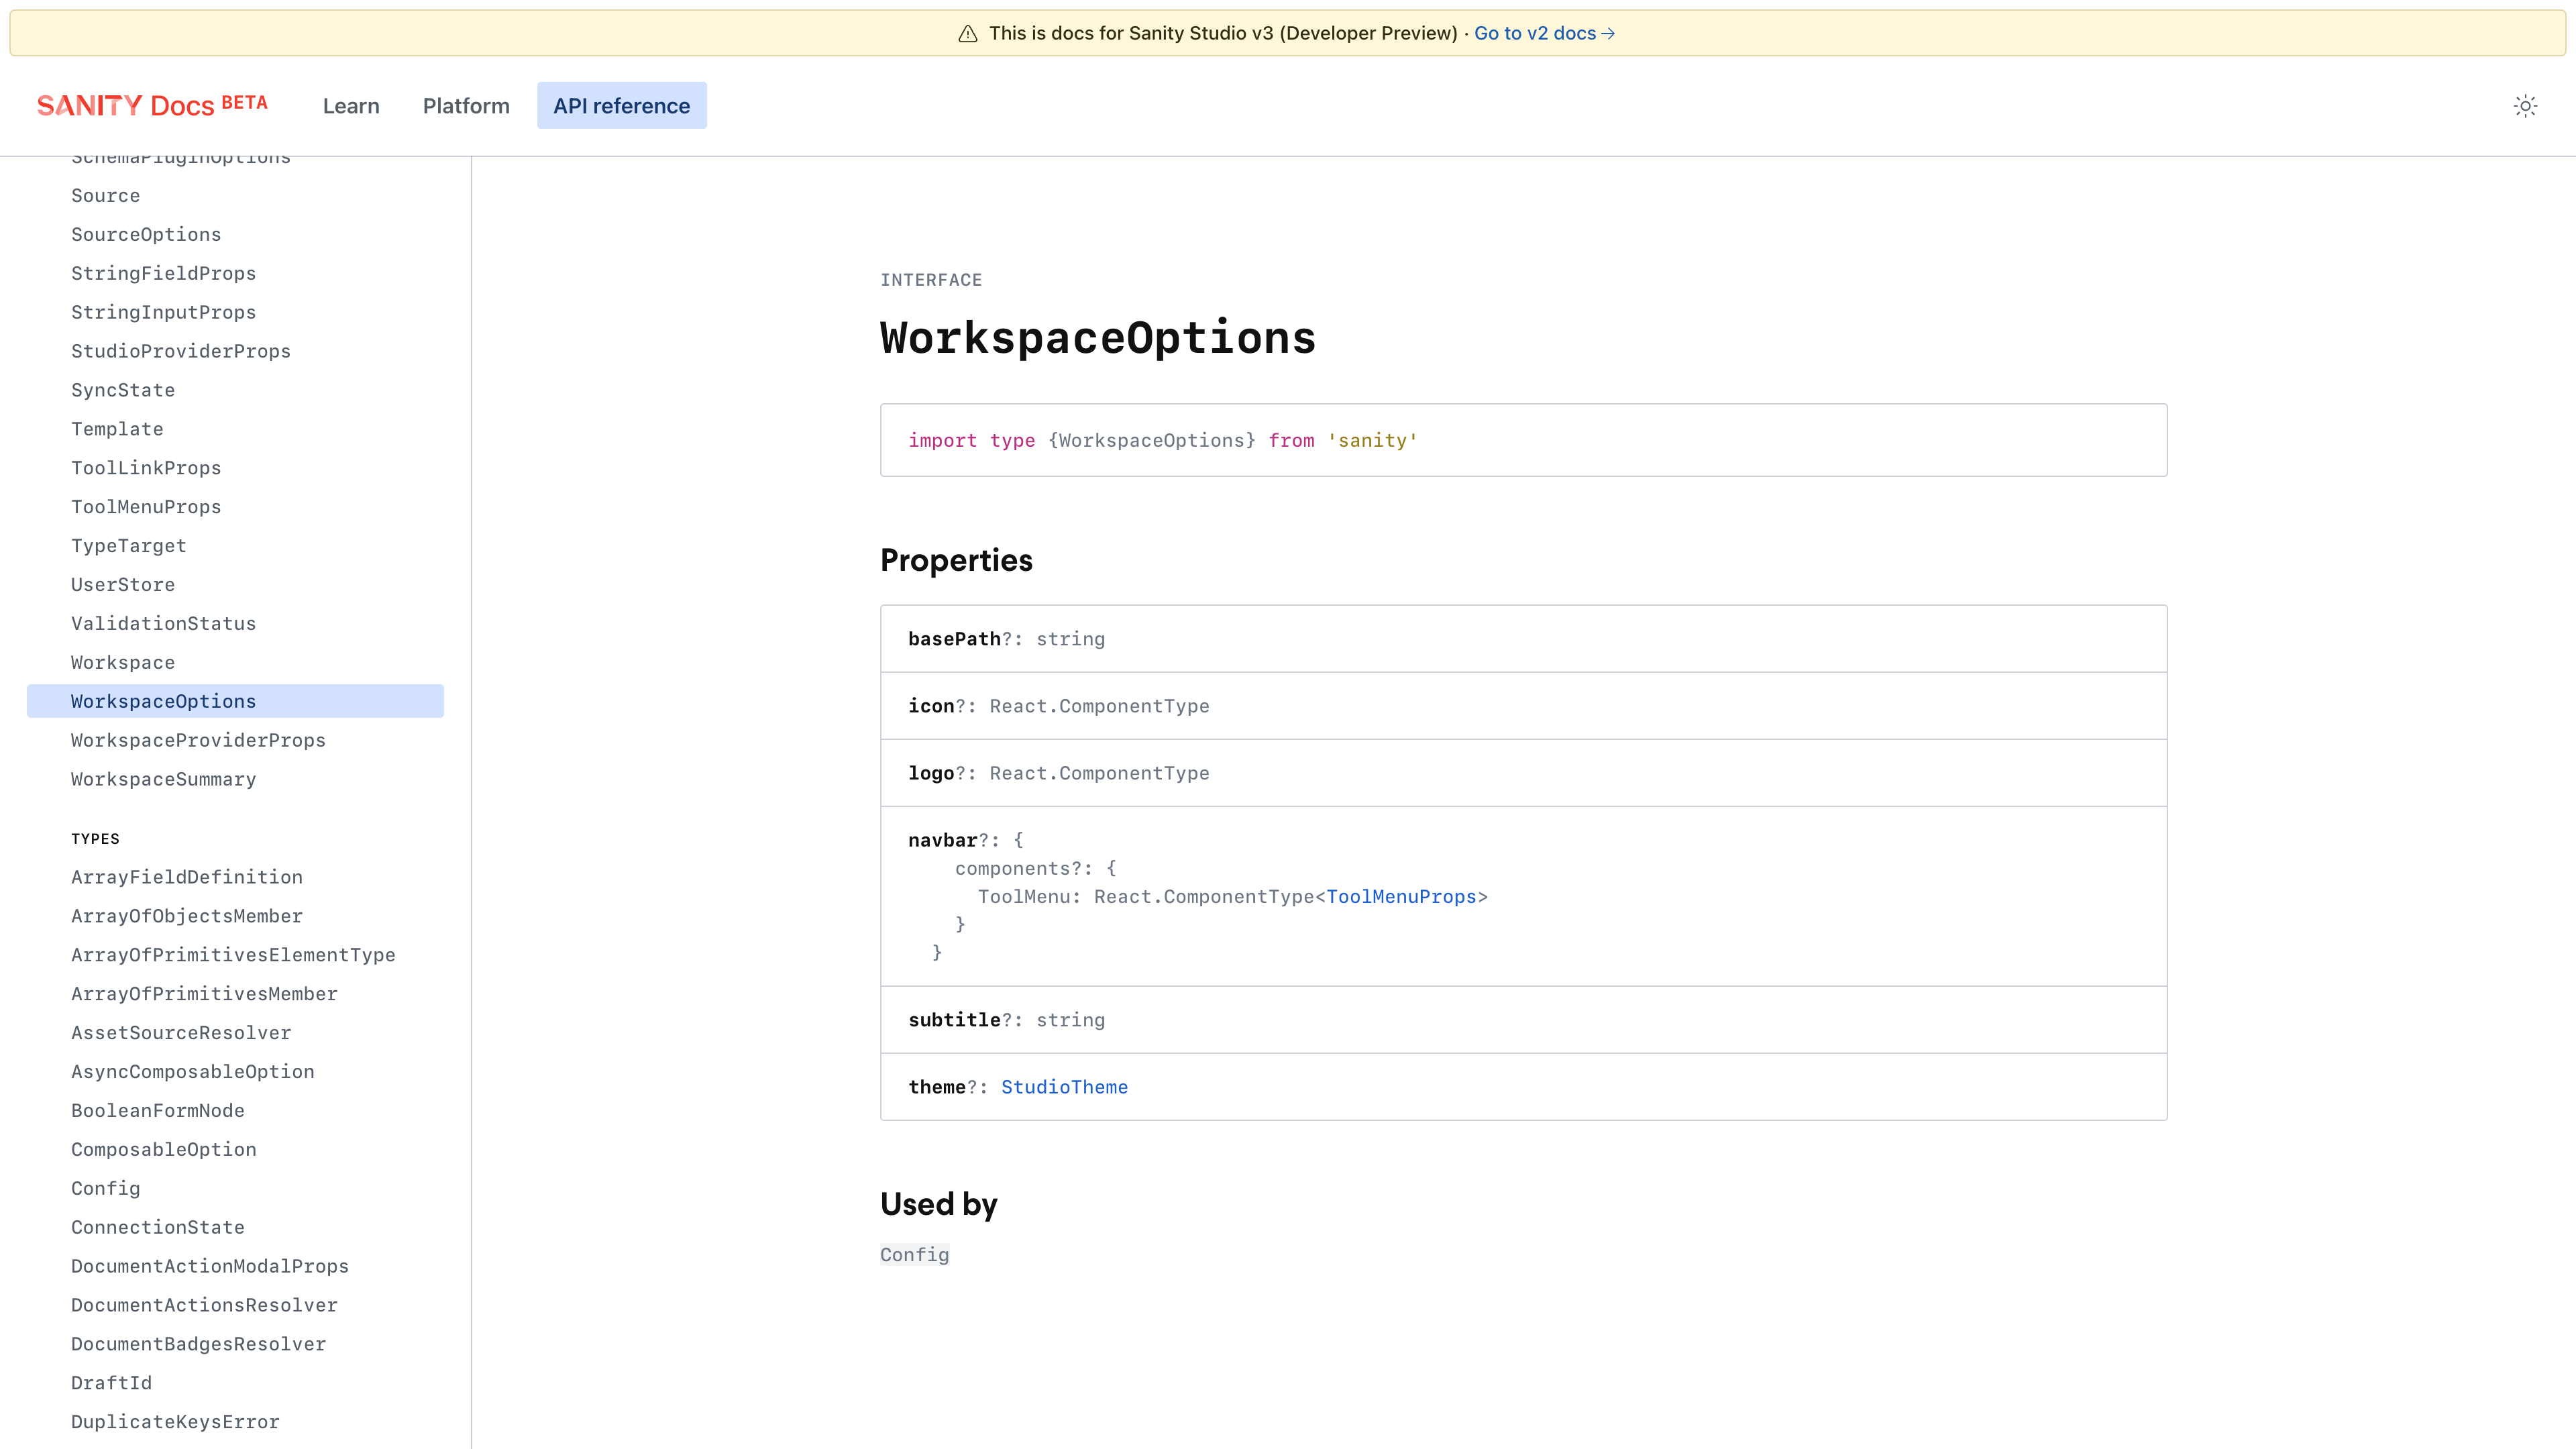Select the Learn navigation tab
2576x1449 pixels.
pyautogui.click(x=350, y=105)
